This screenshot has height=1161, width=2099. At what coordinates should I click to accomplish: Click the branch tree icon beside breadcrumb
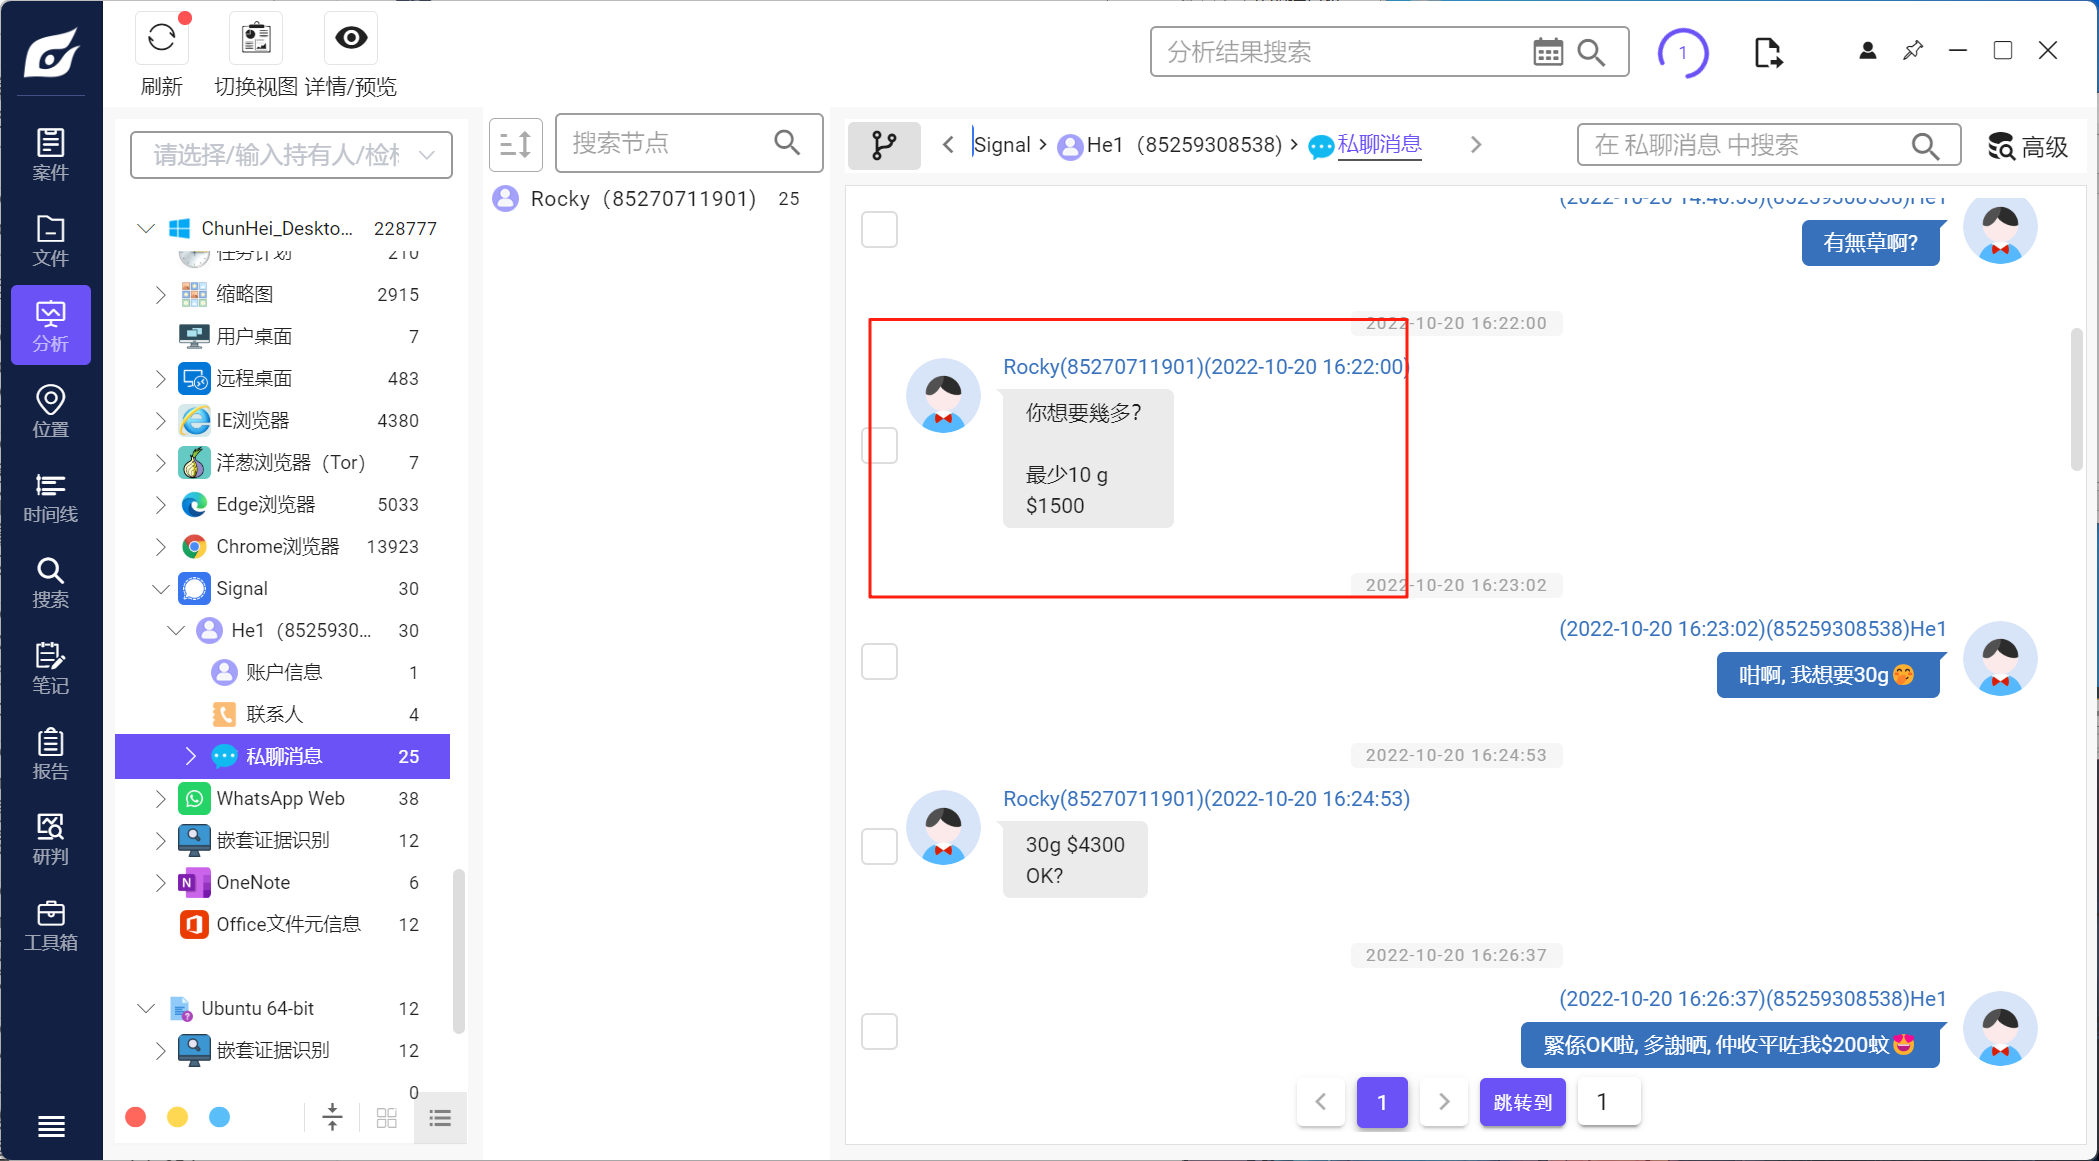[884, 146]
